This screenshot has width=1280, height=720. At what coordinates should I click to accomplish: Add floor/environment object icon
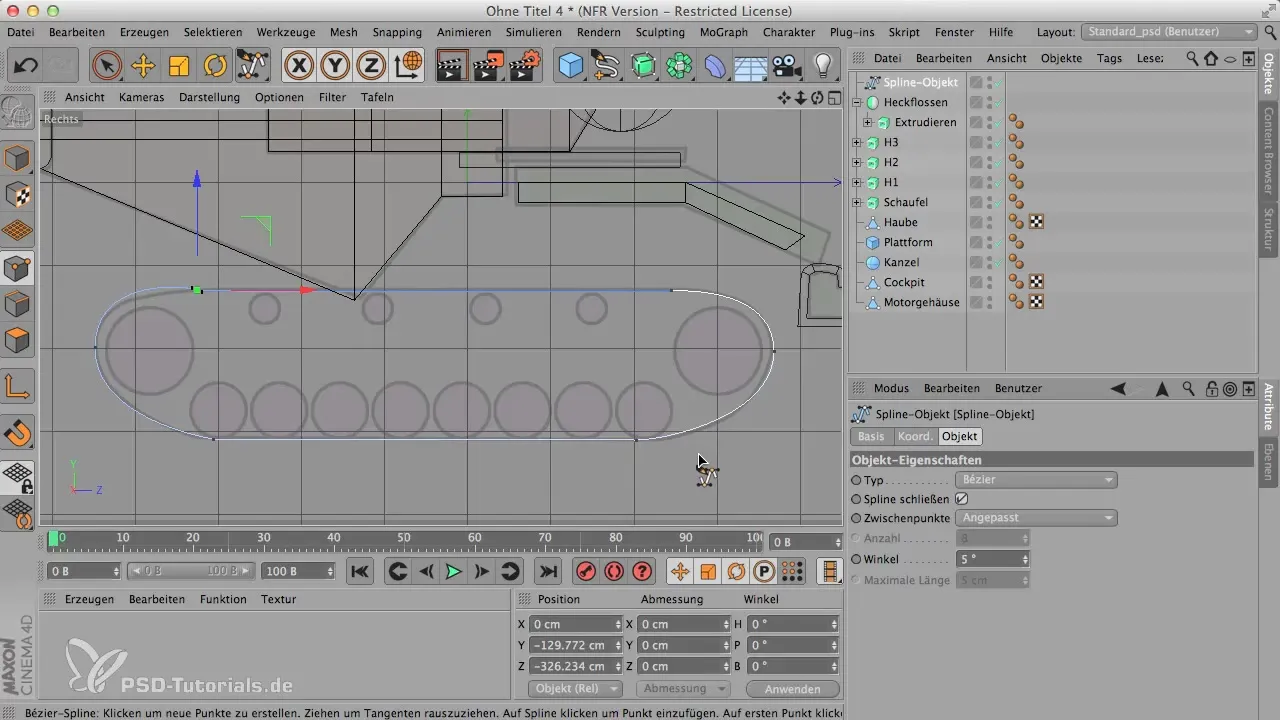click(751, 67)
